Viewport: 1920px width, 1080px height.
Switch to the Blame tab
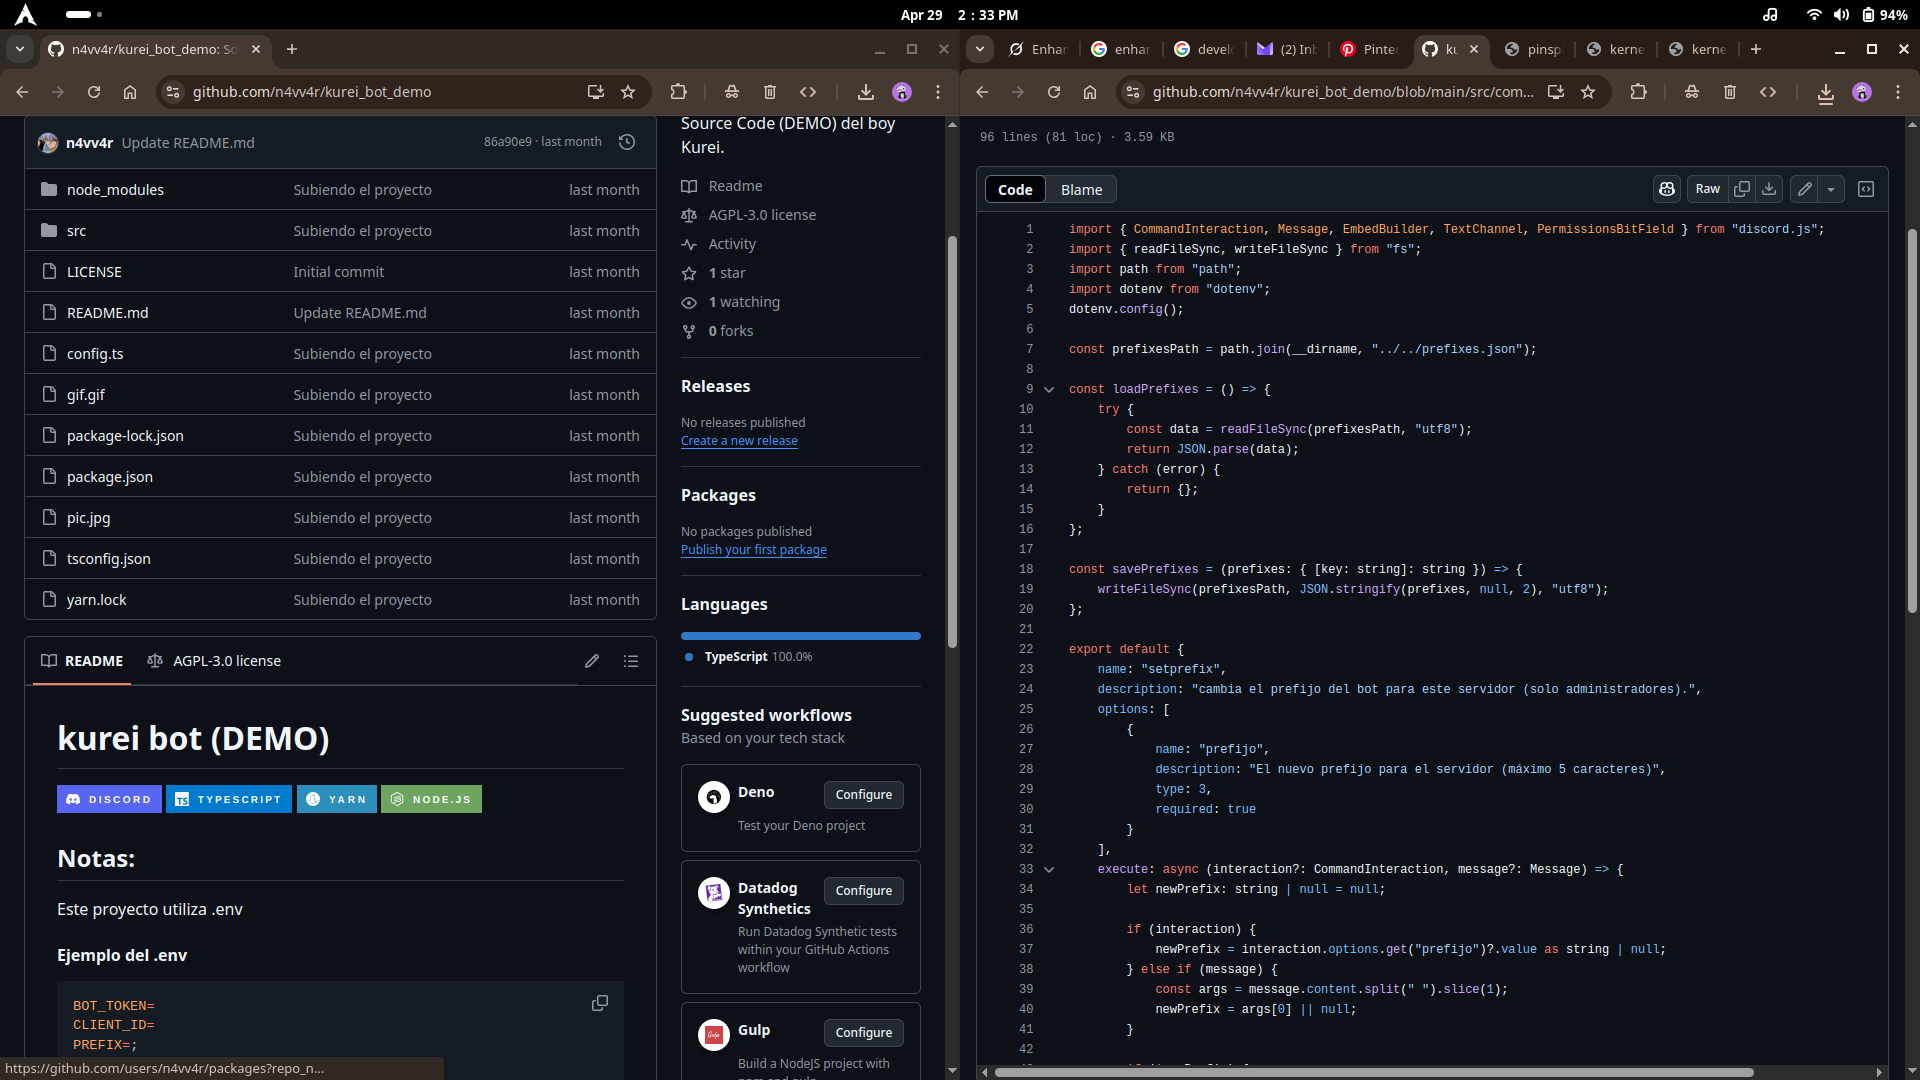click(x=1081, y=189)
